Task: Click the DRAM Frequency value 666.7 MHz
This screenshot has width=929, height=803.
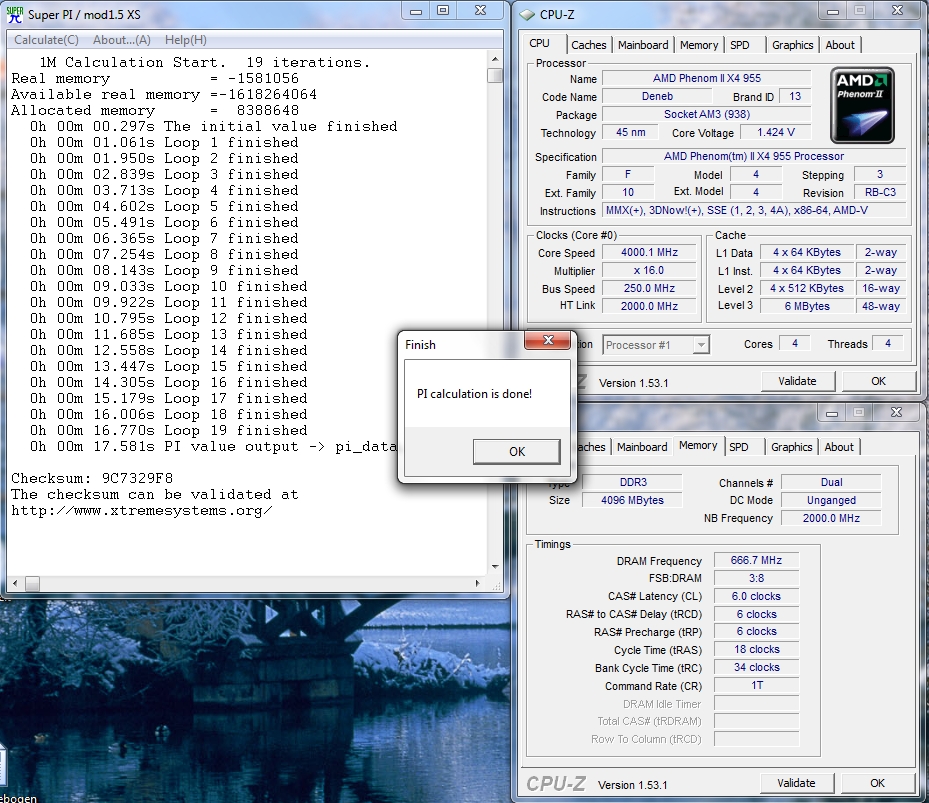Action: [x=756, y=561]
